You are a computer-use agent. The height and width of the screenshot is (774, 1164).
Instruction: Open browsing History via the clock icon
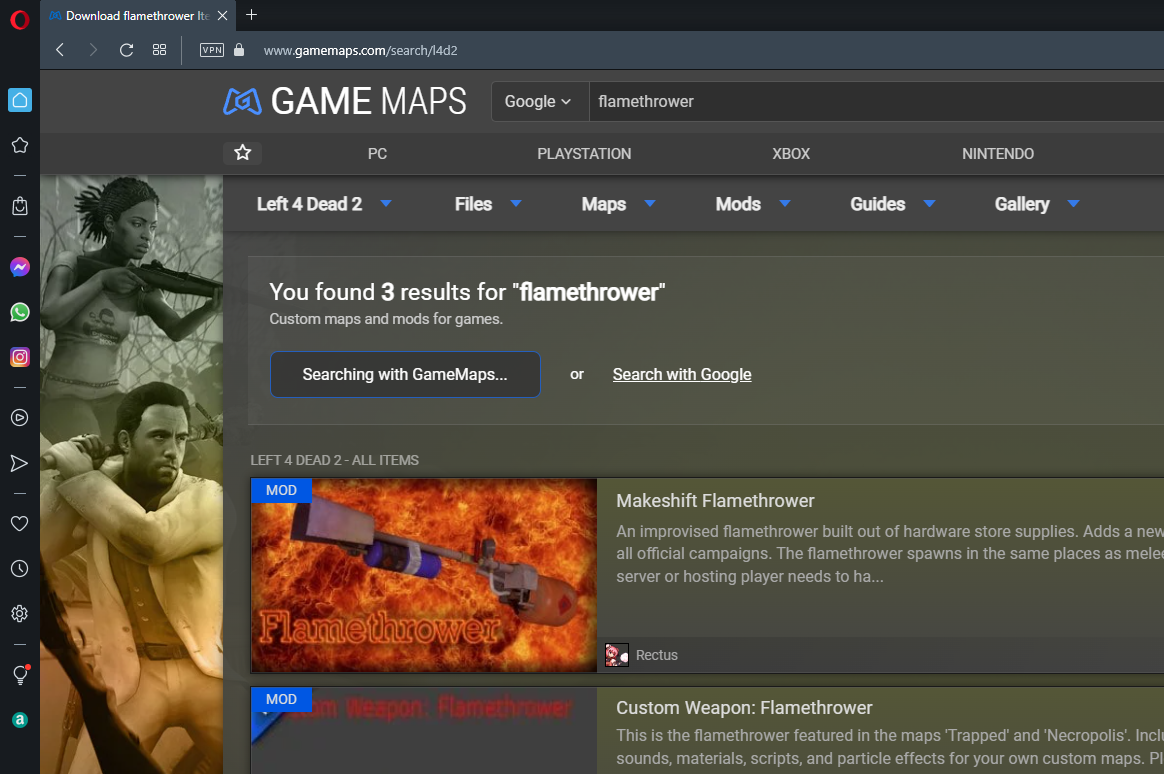(19, 568)
